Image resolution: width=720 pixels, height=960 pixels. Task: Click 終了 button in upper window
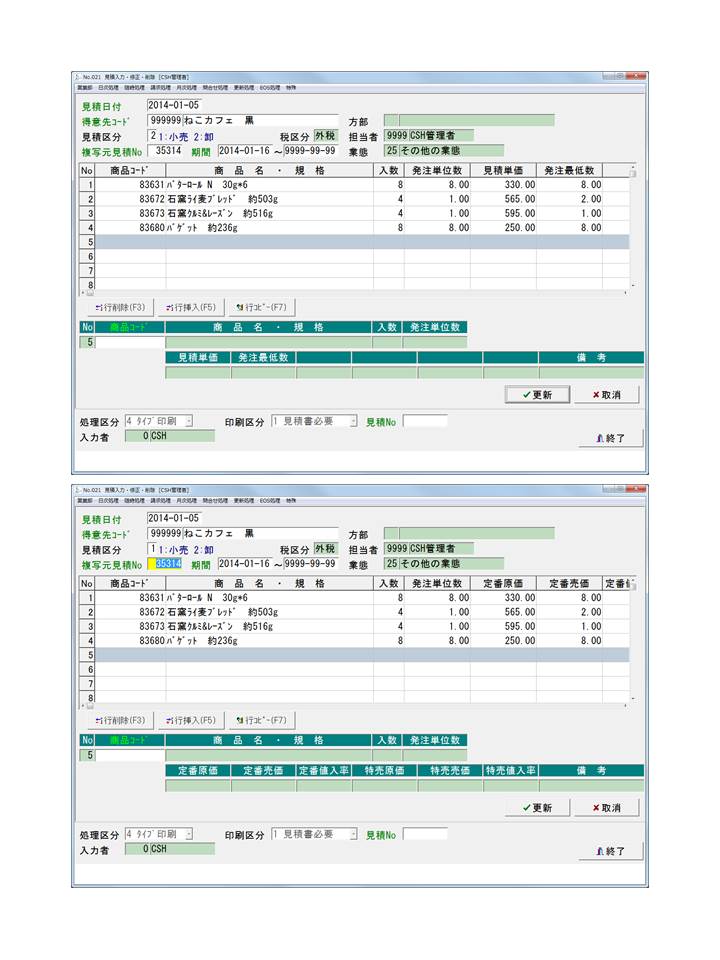tap(610, 438)
